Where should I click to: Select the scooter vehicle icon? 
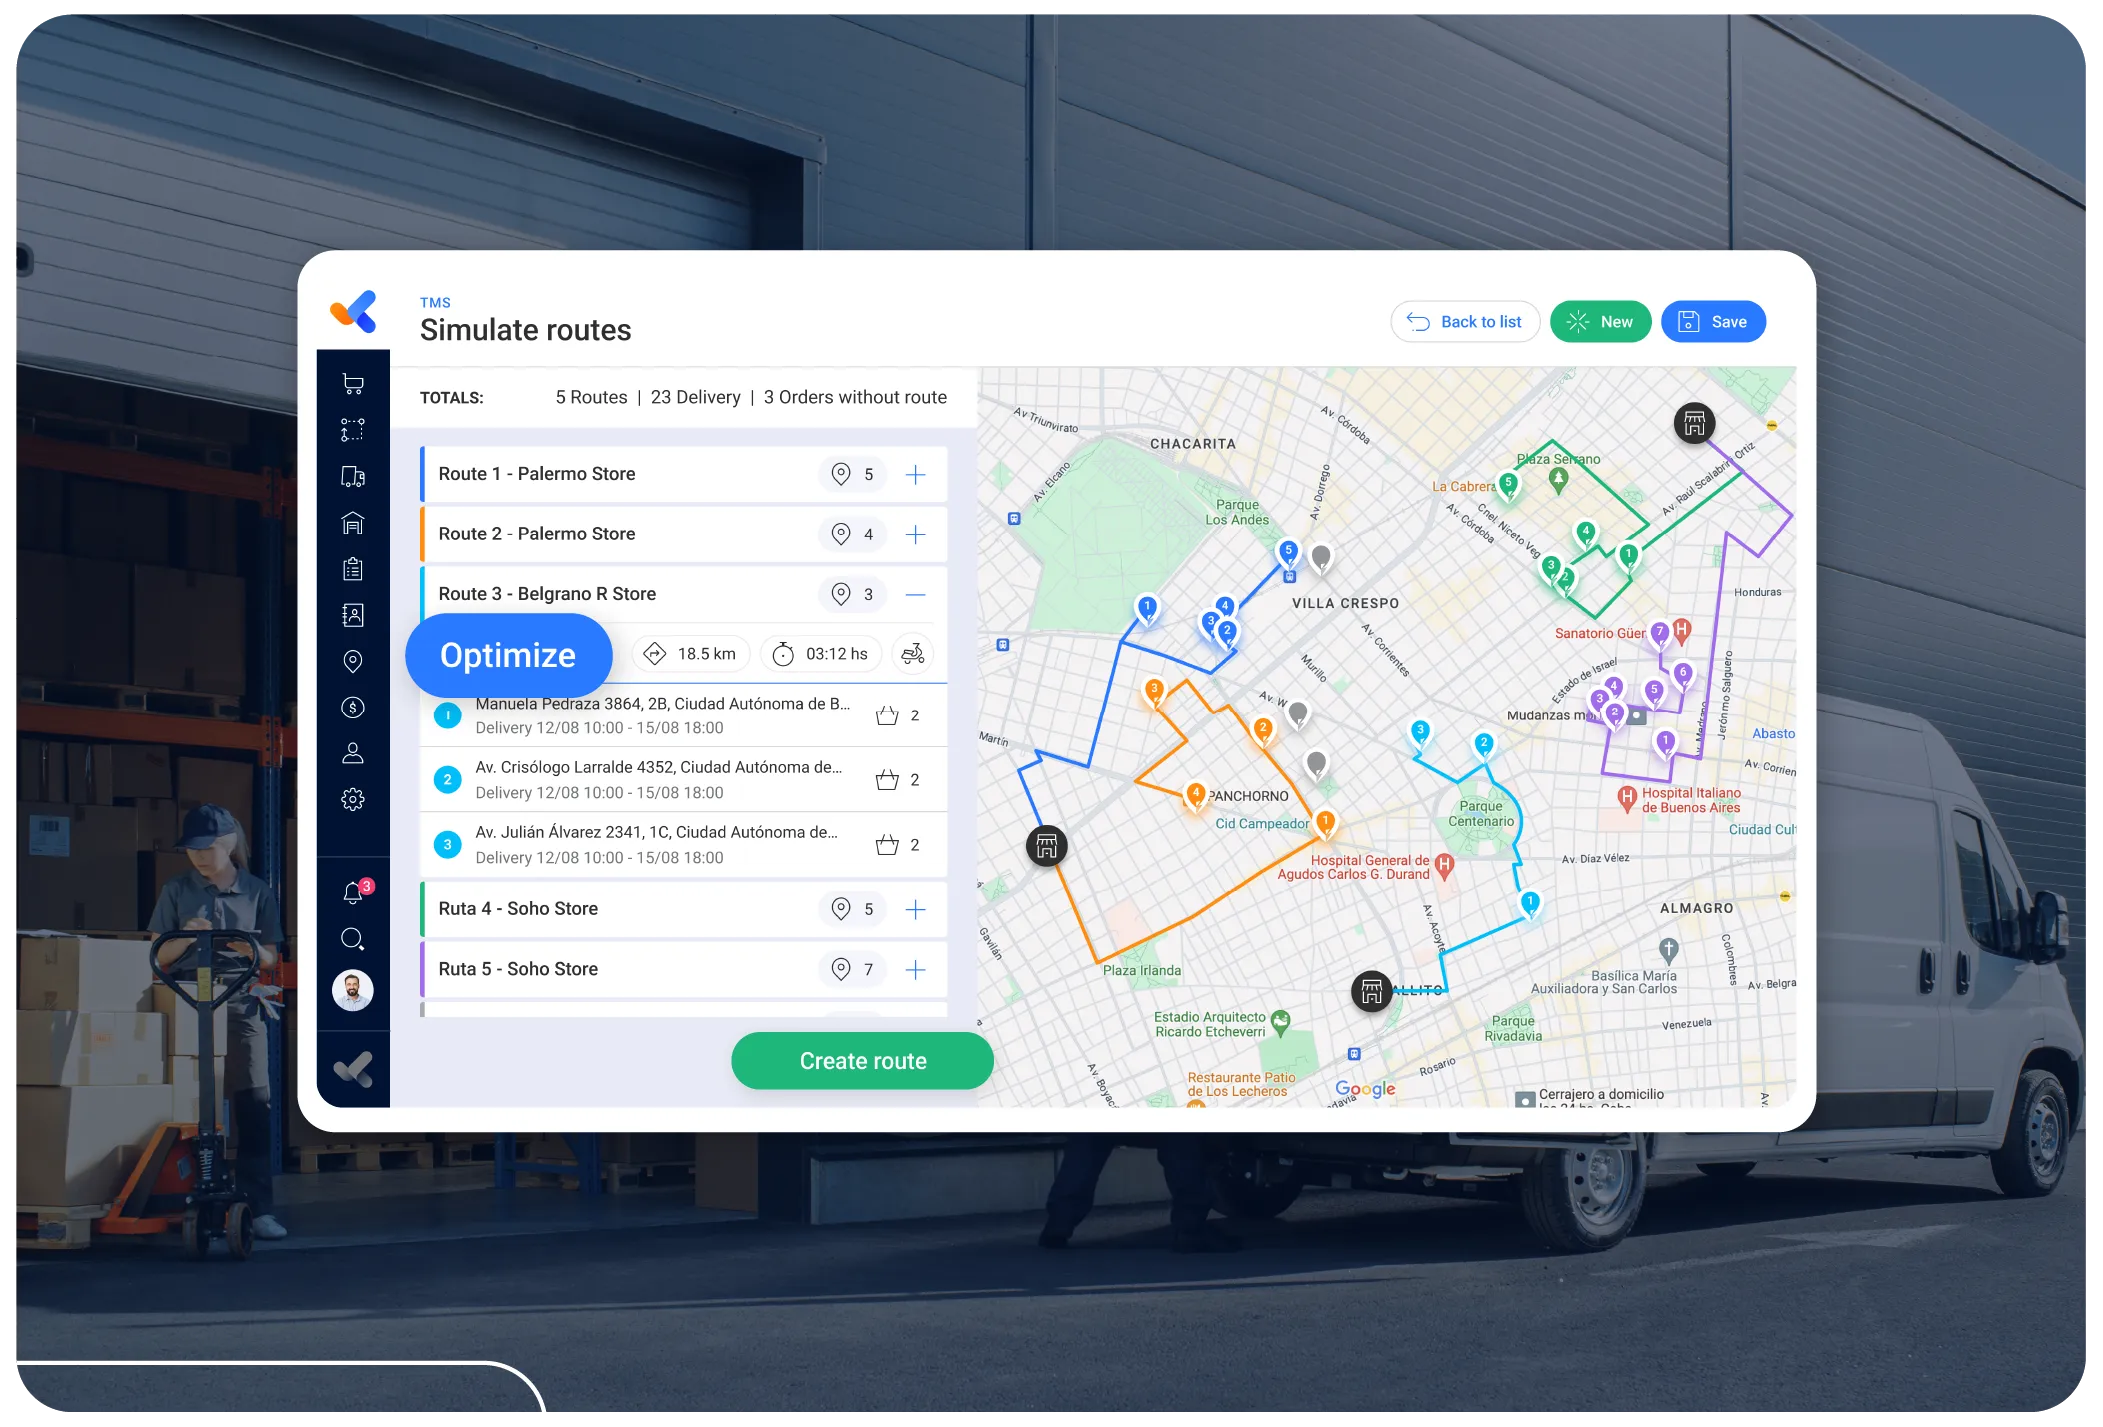tap(912, 654)
